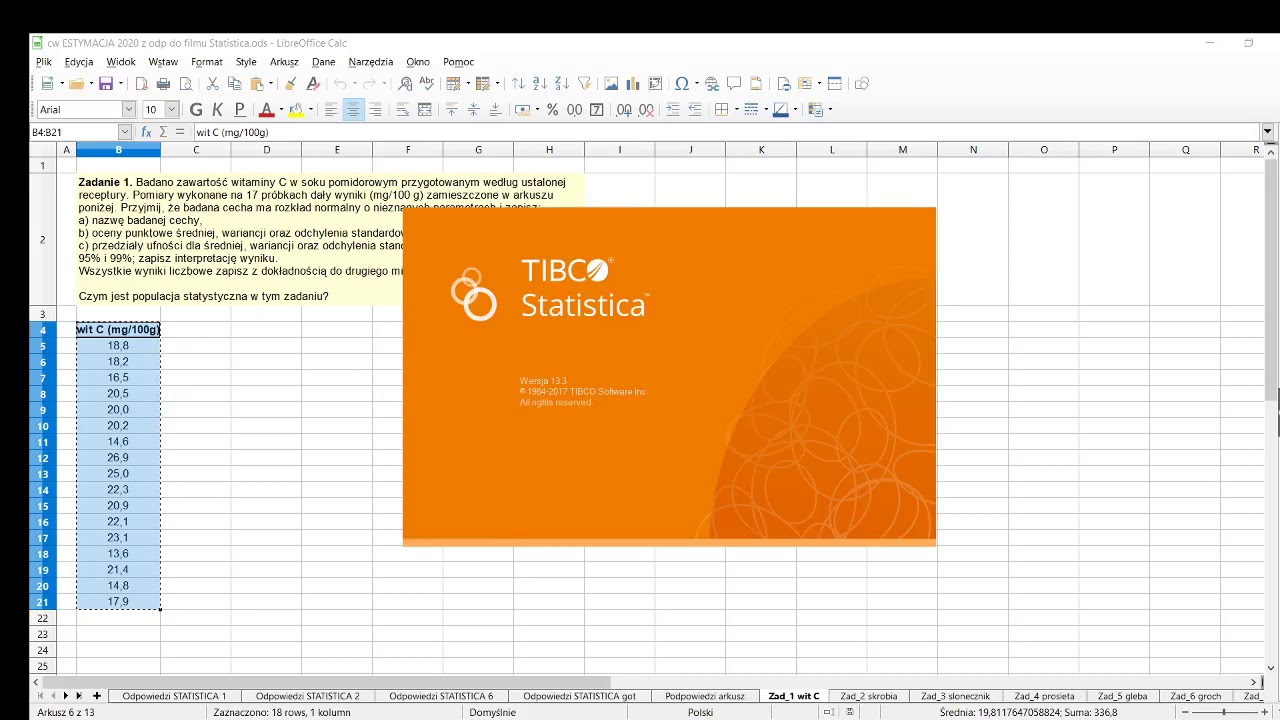Click the Sort descending icon
The height and width of the screenshot is (720, 1280).
click(562, 84)
